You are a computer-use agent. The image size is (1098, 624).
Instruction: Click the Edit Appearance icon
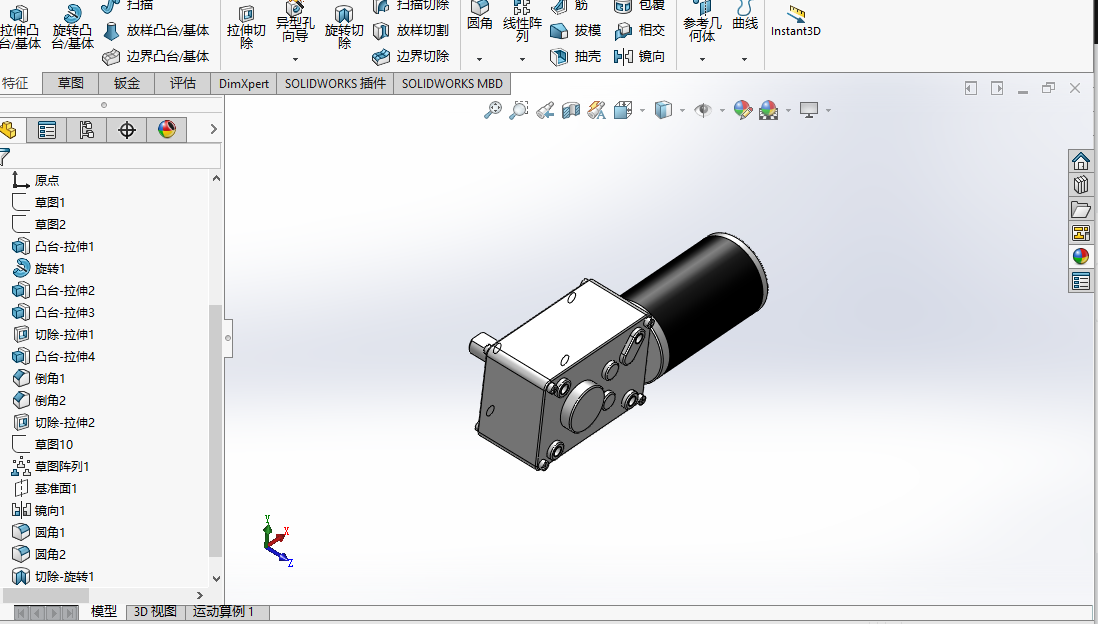tap(742, 110)
